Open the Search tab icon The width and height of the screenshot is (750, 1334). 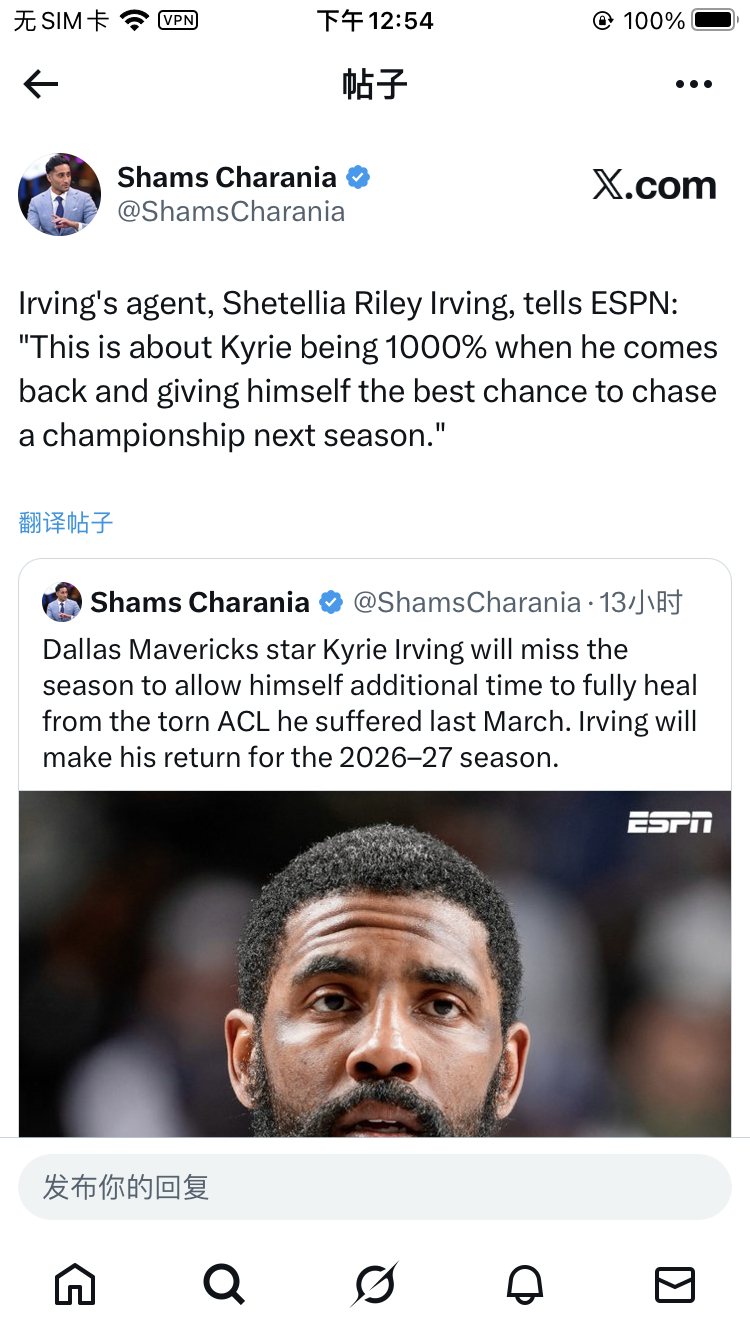point(224,1285)
